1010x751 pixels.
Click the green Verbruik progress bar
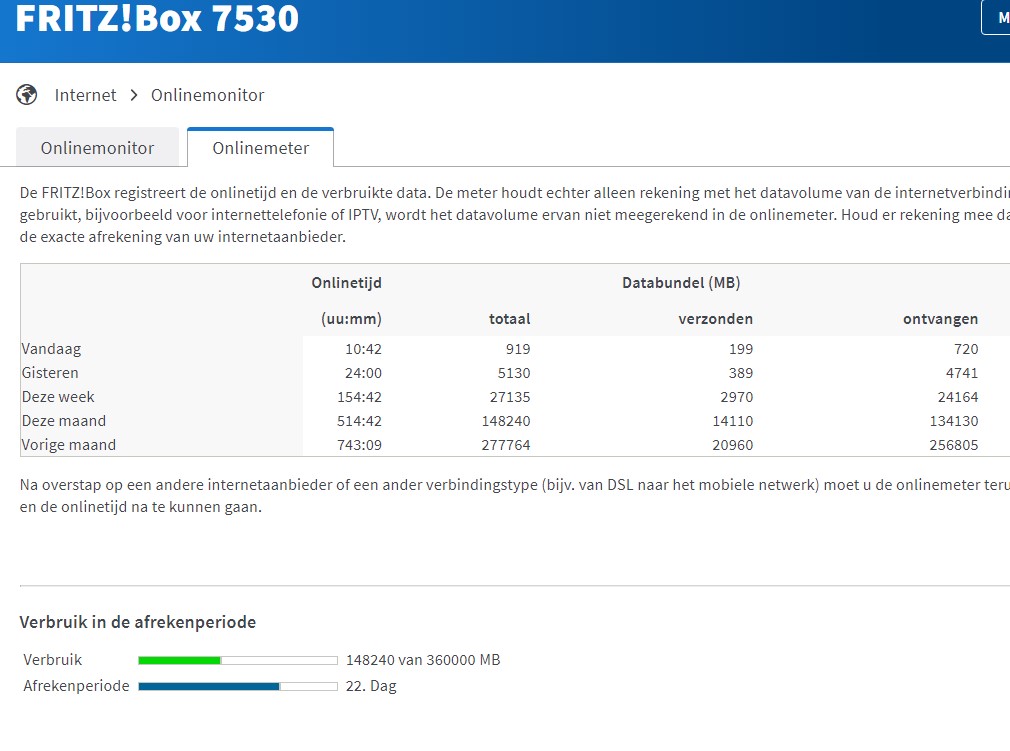[237, 660]
